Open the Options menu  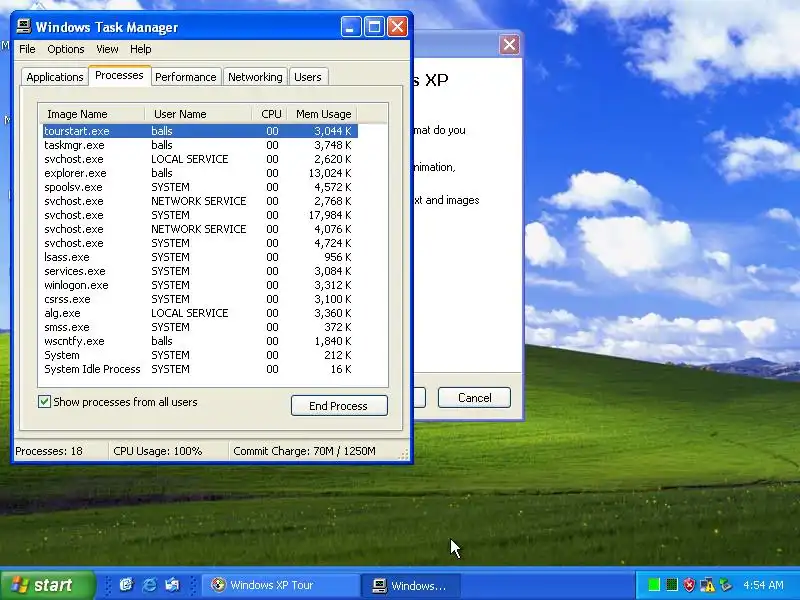66,49
